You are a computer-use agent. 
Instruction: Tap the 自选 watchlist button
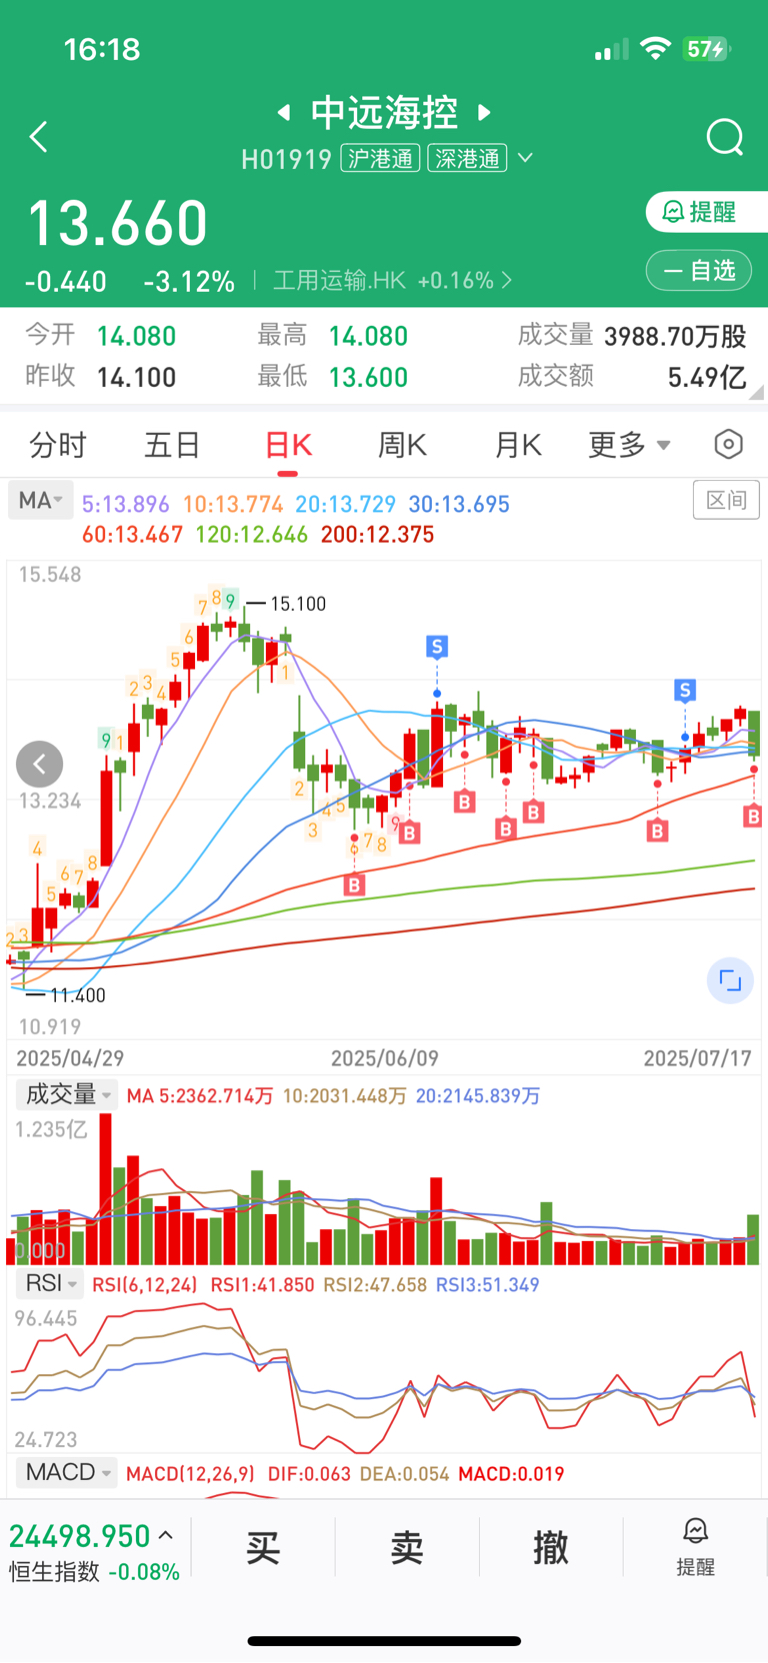click(699, 270)
